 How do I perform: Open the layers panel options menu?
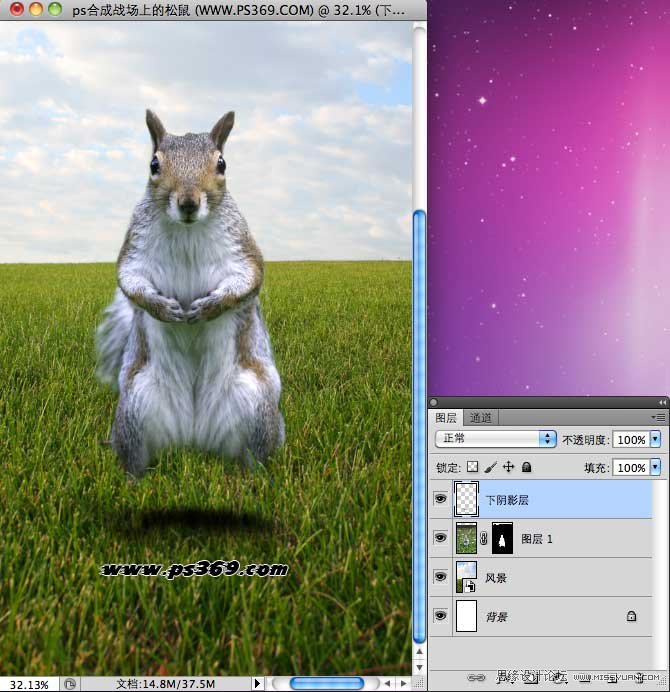pyautogui.click(x=659, y=417)
